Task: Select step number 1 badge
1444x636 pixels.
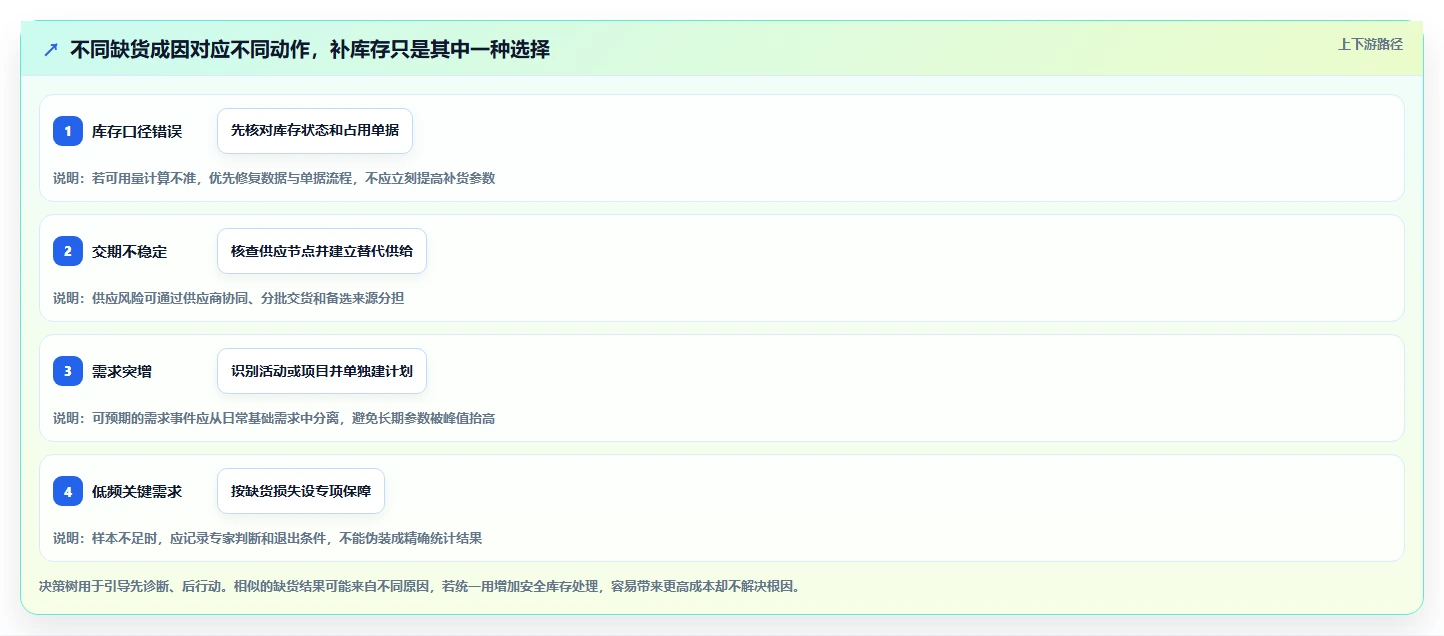Action: (68, 131)
